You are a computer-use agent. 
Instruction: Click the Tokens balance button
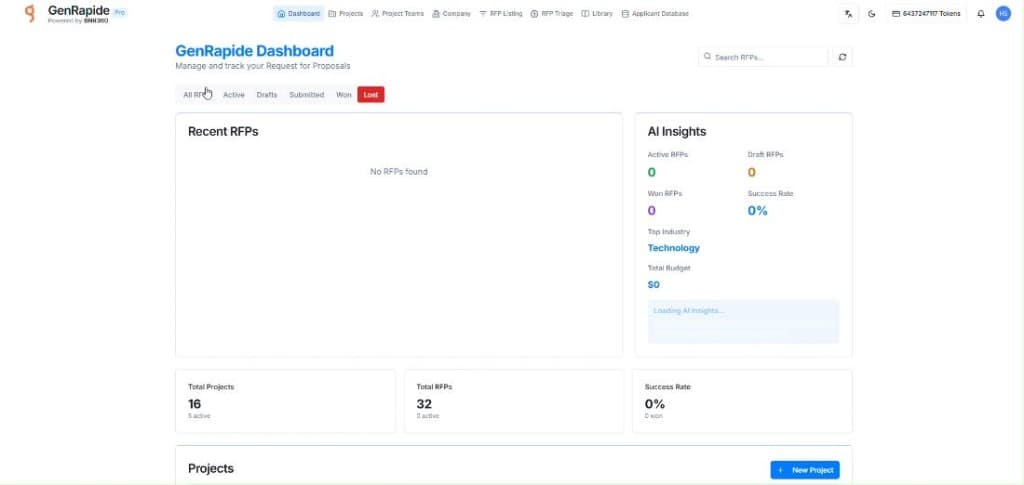click(926, 14)
